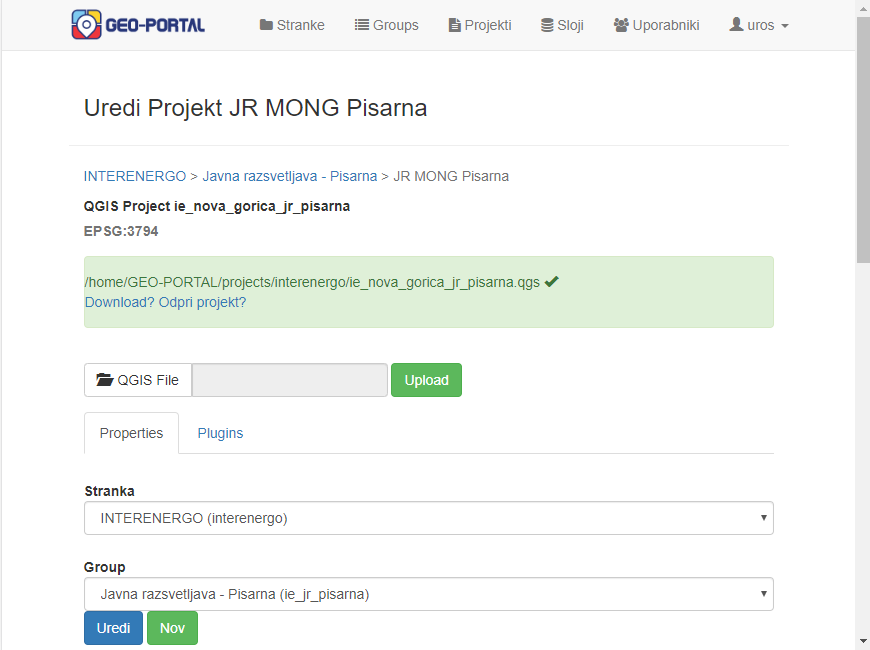Click the GEO-PORTAL logo icon
This screenshot has width=870, height=650.
[x=87, y=24]
